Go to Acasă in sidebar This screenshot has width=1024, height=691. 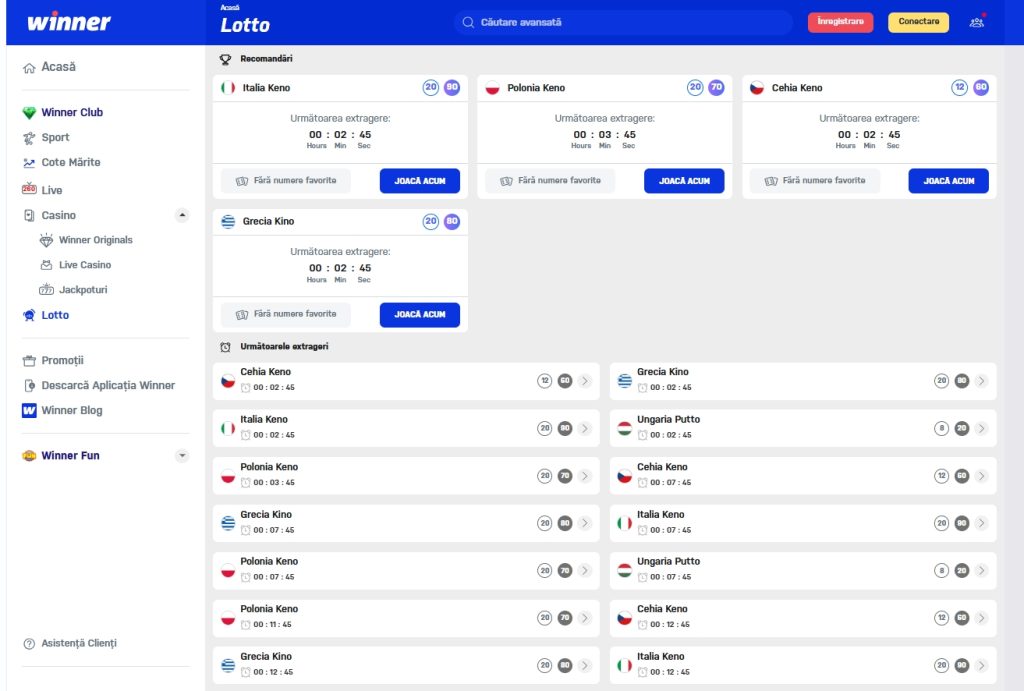pyautogui.click(x=59, y=67)
